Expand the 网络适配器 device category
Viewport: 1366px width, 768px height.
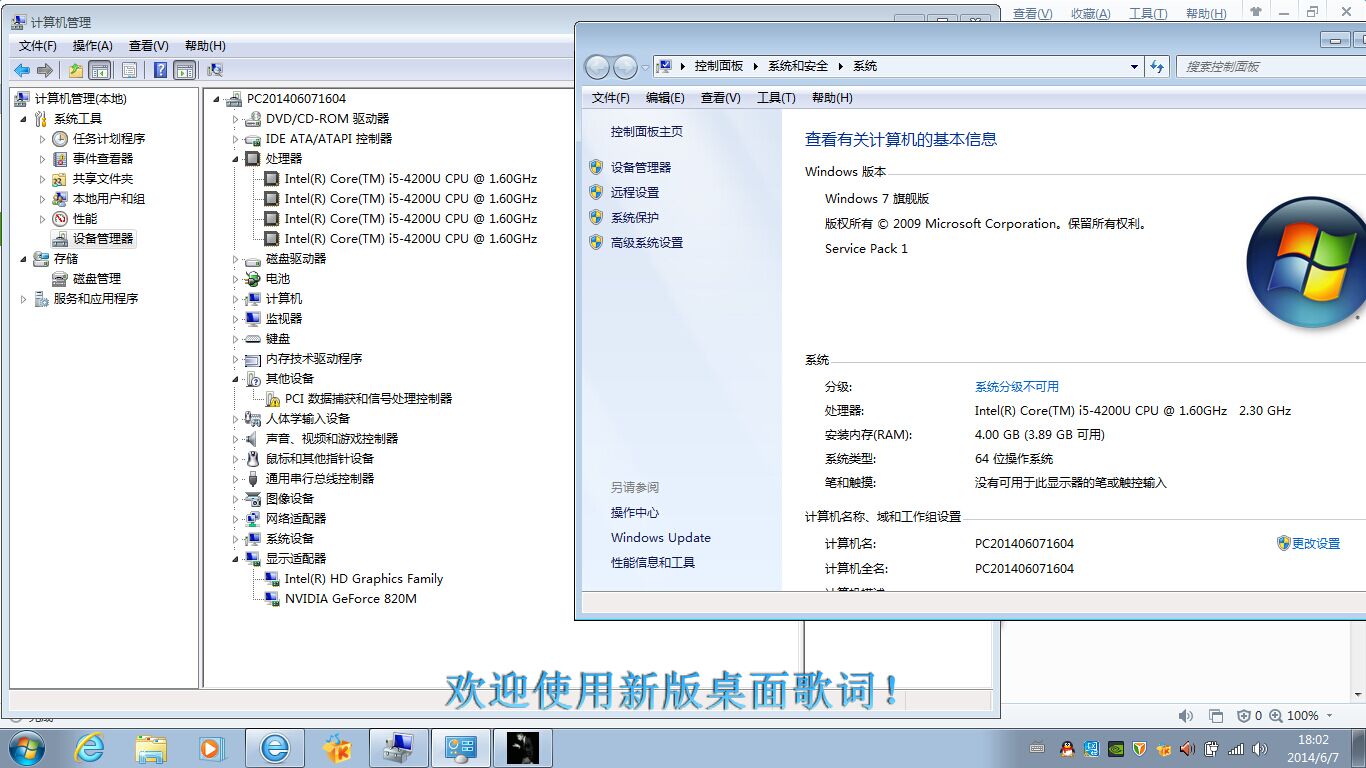(236, 519)
